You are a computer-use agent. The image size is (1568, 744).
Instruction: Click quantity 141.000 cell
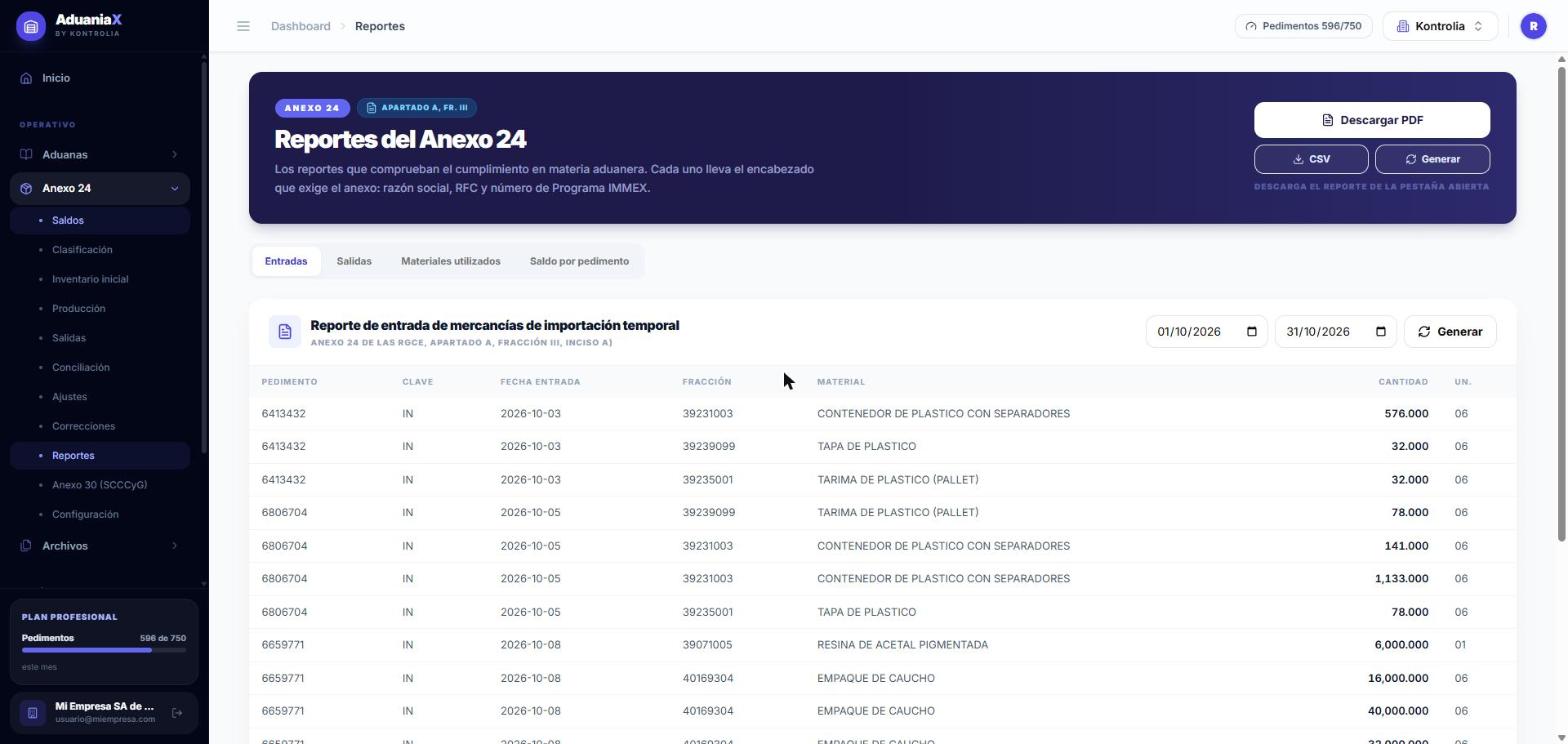pyautogui.click(x=1406, y=546)
